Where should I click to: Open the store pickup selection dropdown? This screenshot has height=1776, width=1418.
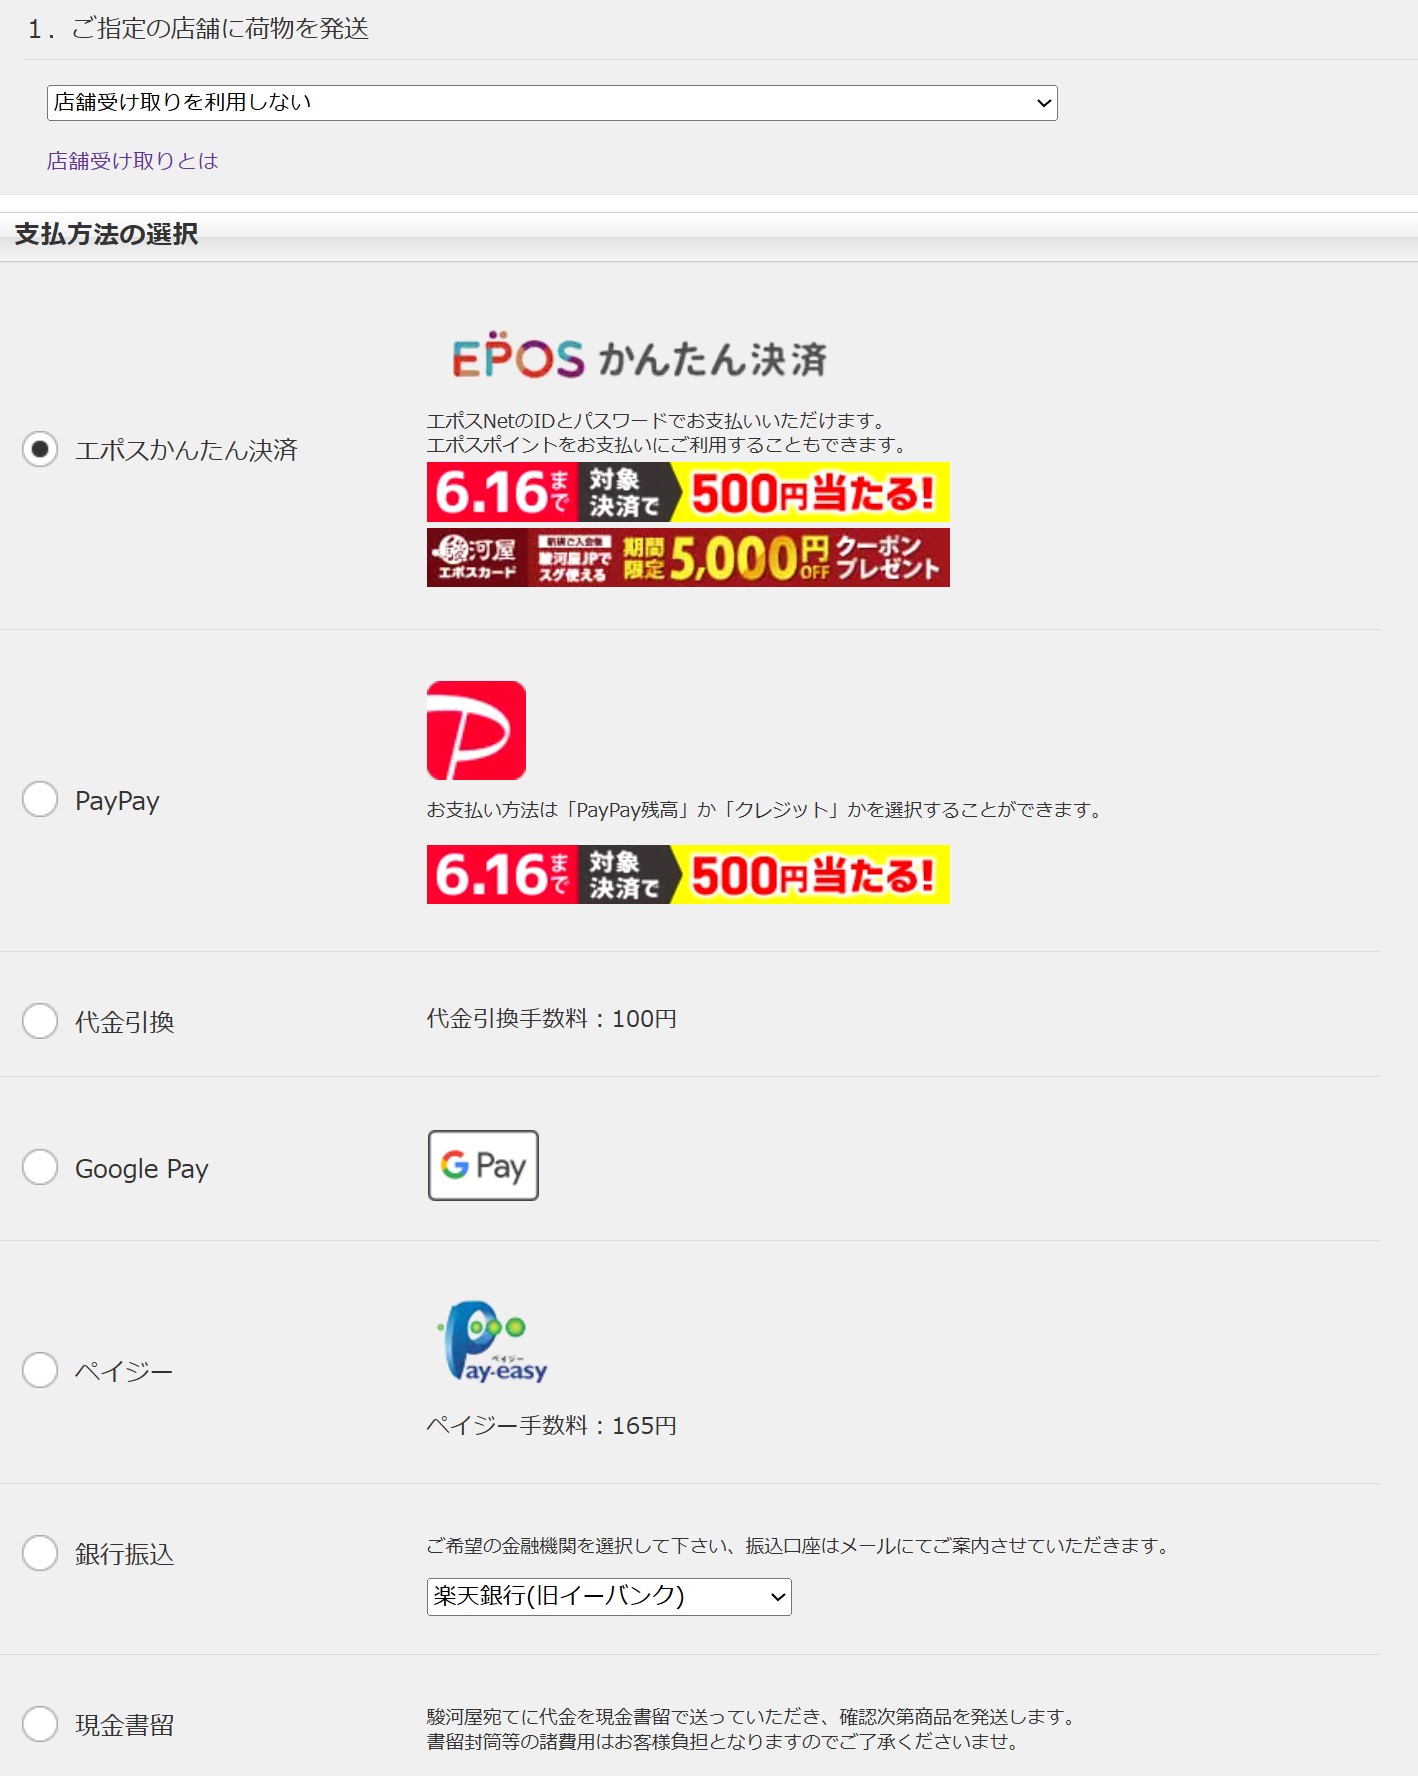coord(552,103)
